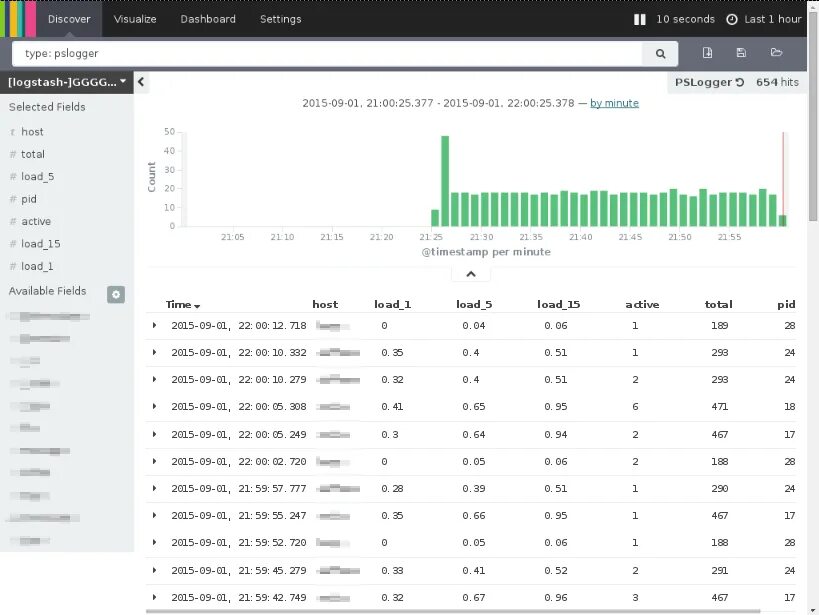Expand the 22:00:10.279 log row
Viewport: 819px width, 615px height.
pyautogui.click(x=154, y=379)
